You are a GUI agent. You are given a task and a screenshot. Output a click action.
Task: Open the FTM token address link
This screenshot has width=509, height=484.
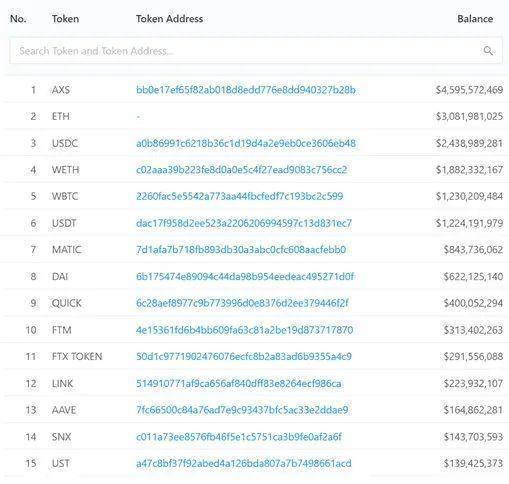[244, 330]
